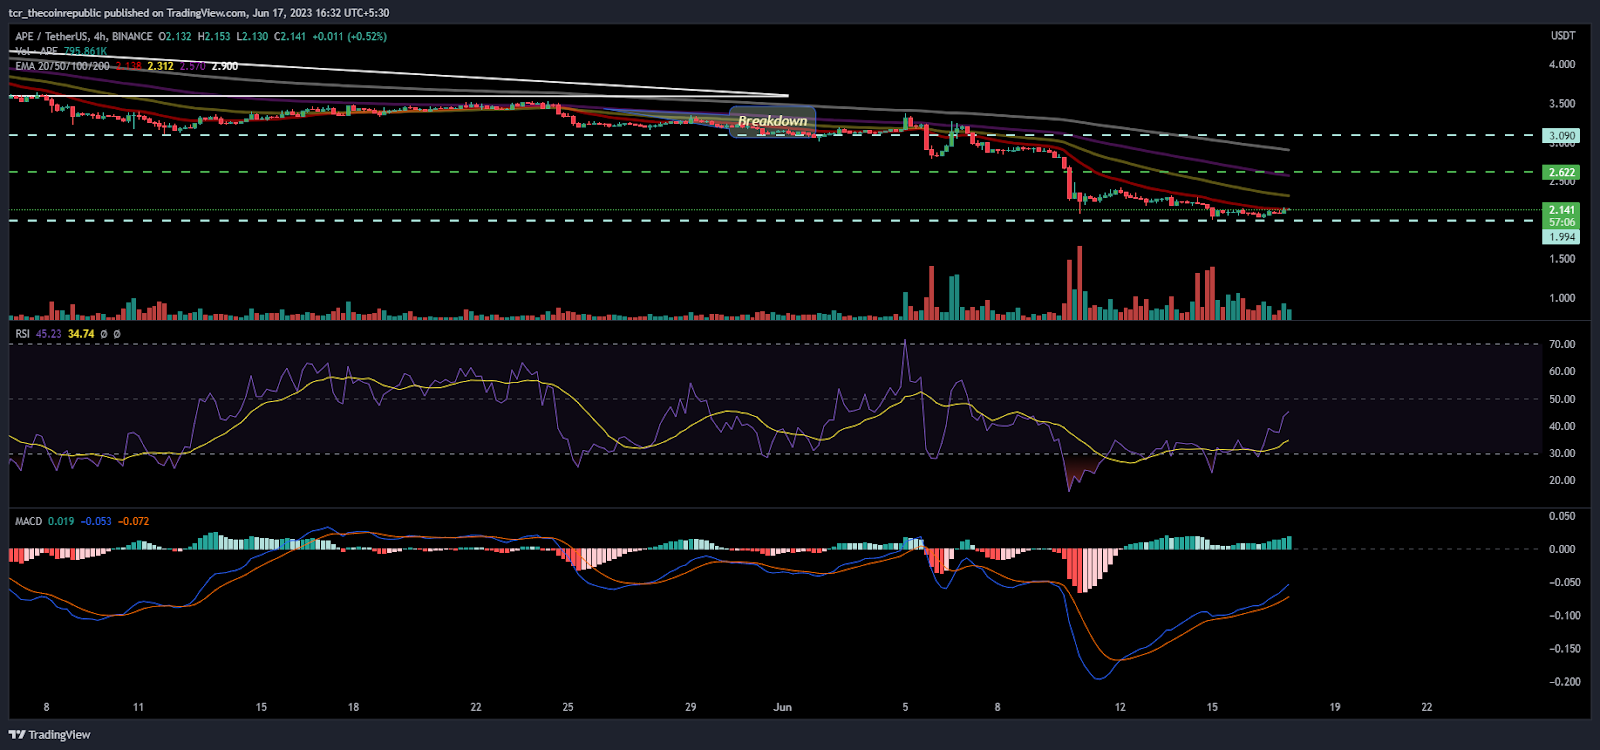
Task: Click the 4.000 price axis value
Action: pyautogui.click(x=1562, y=64)
